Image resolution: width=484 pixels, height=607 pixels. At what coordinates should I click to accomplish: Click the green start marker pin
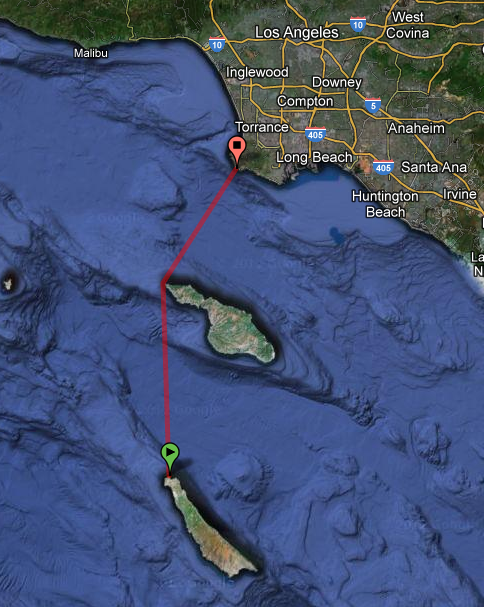[170, 456]
